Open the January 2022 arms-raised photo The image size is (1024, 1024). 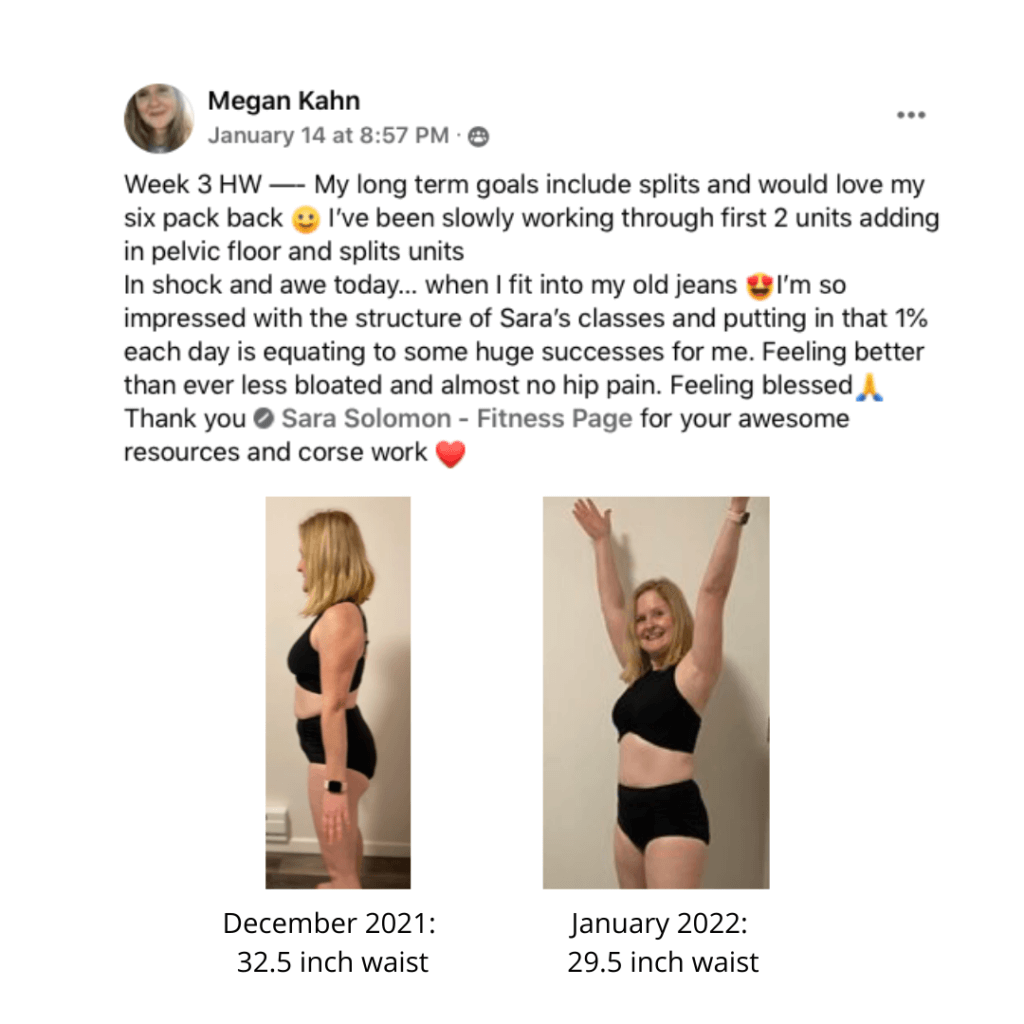[x=656, y=692]
